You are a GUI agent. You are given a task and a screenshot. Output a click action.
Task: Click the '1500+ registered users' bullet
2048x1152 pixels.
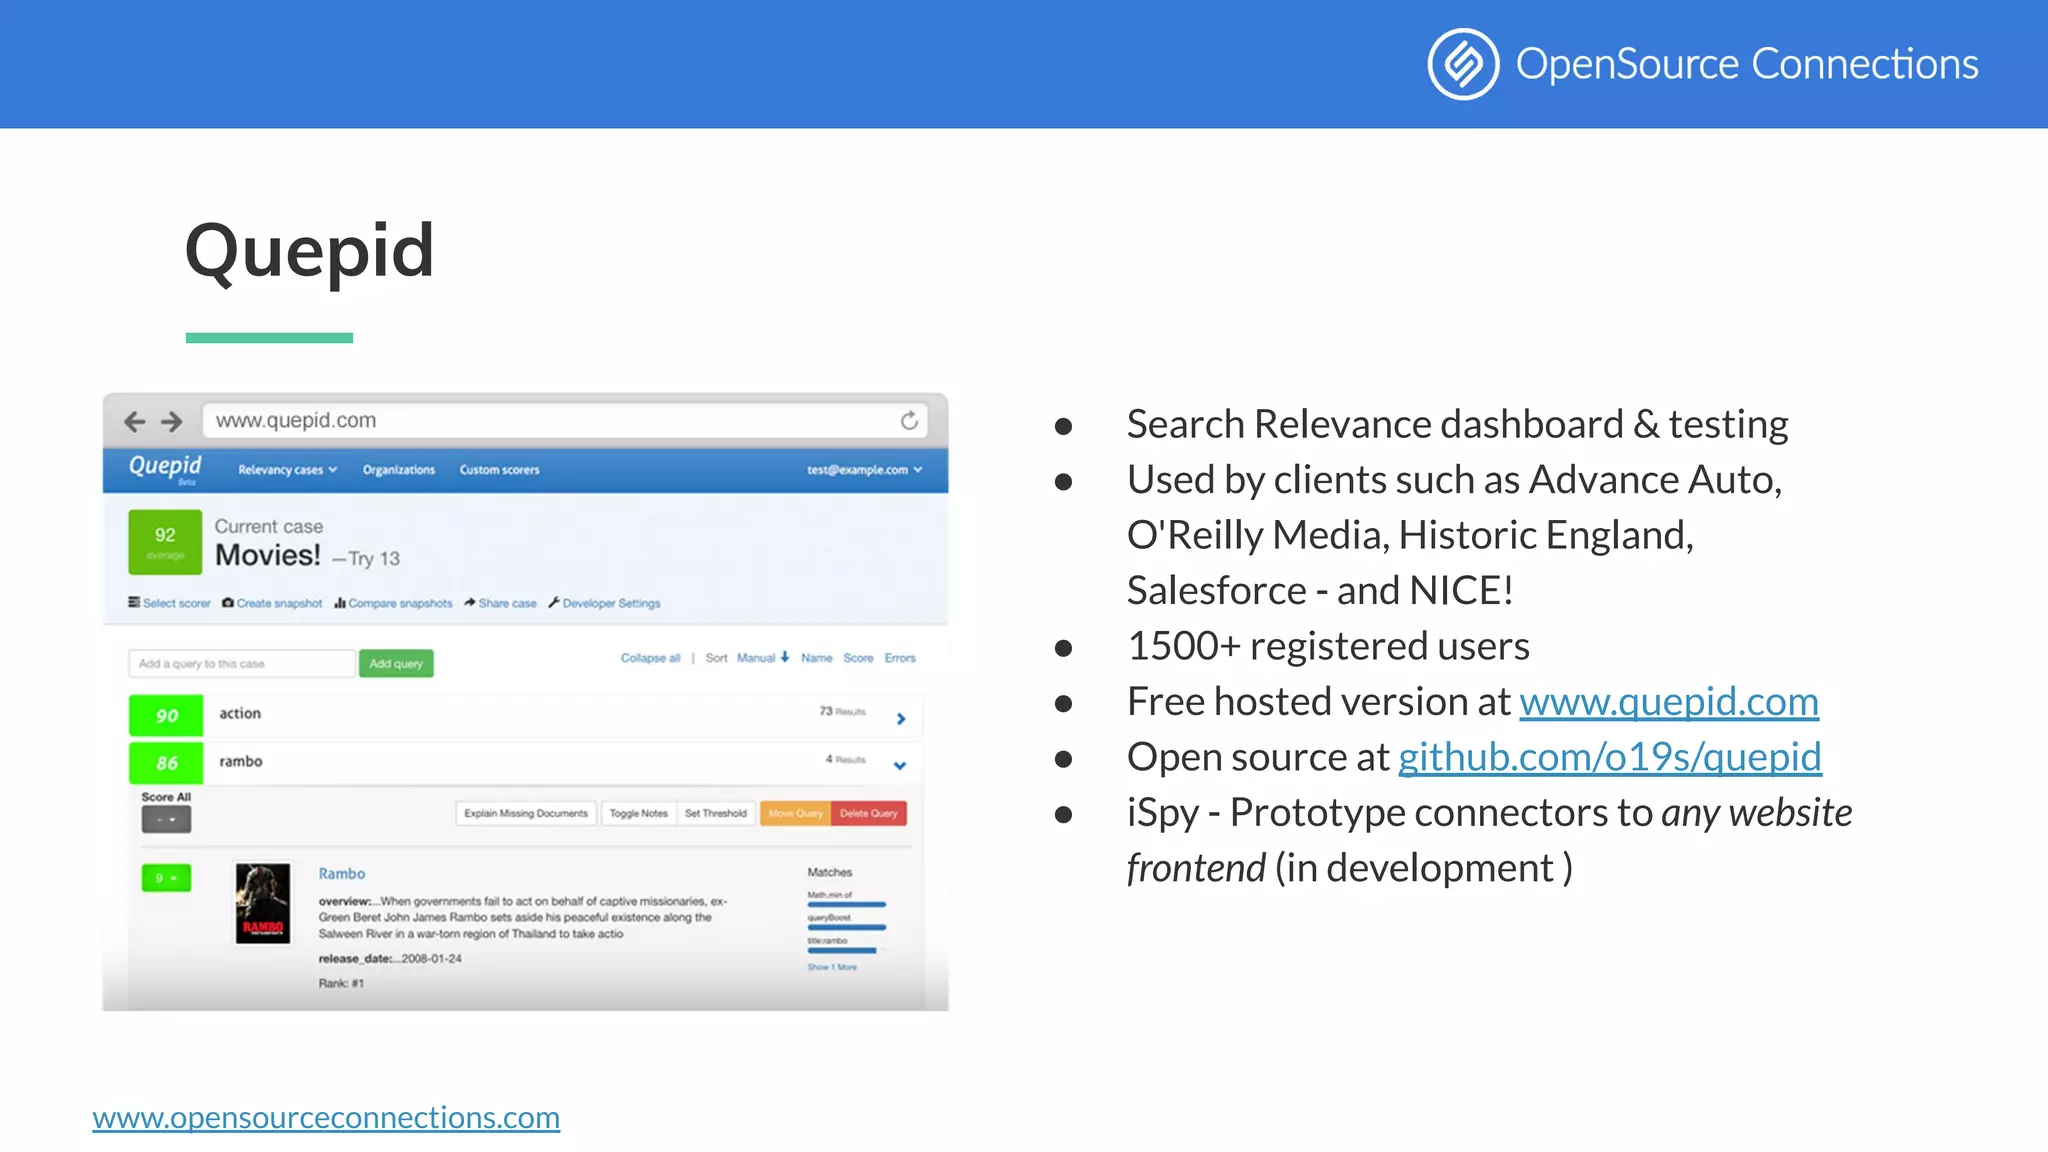point(1328,646)
